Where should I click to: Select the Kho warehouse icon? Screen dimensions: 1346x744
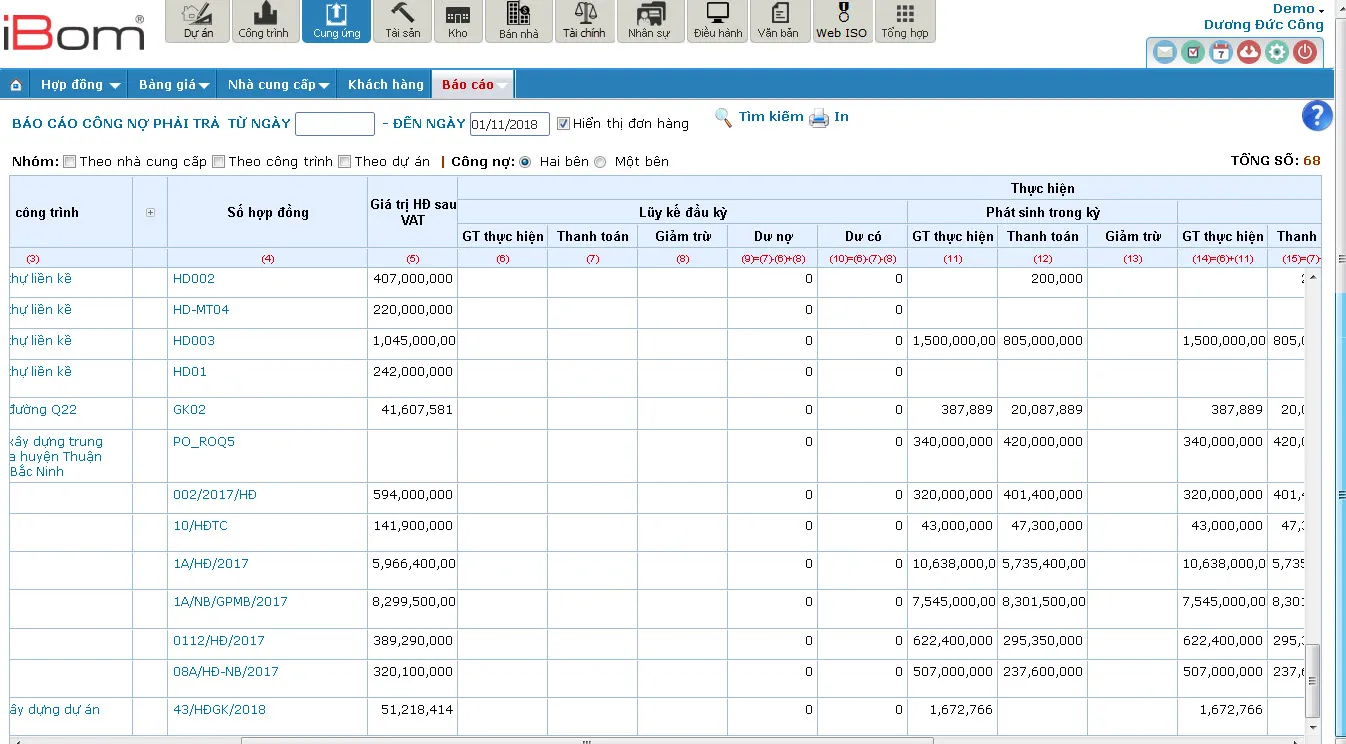458,21
